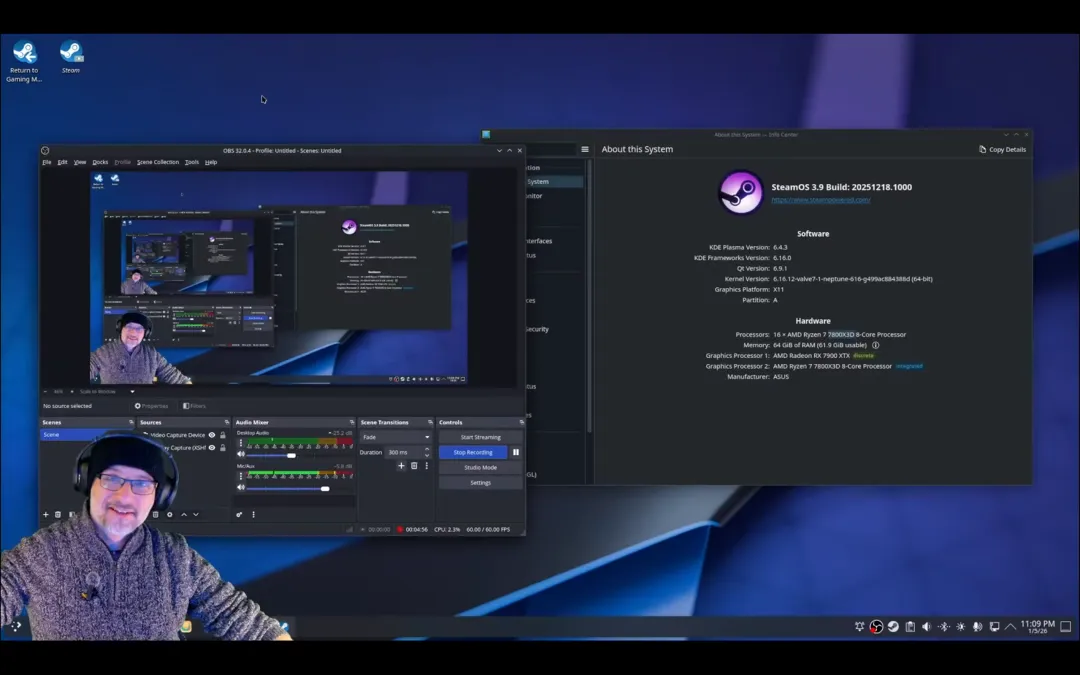Open advanced audio properties gears icon

[239, 515]
